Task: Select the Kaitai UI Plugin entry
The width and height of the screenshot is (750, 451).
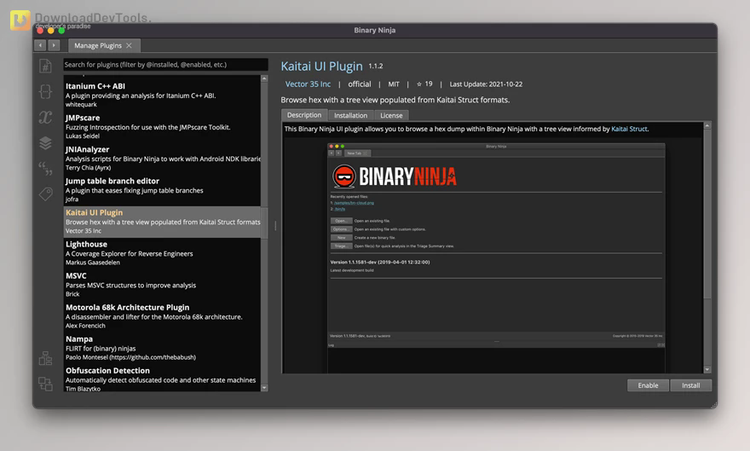Action: pyautogui.click(x=162, y=221)
